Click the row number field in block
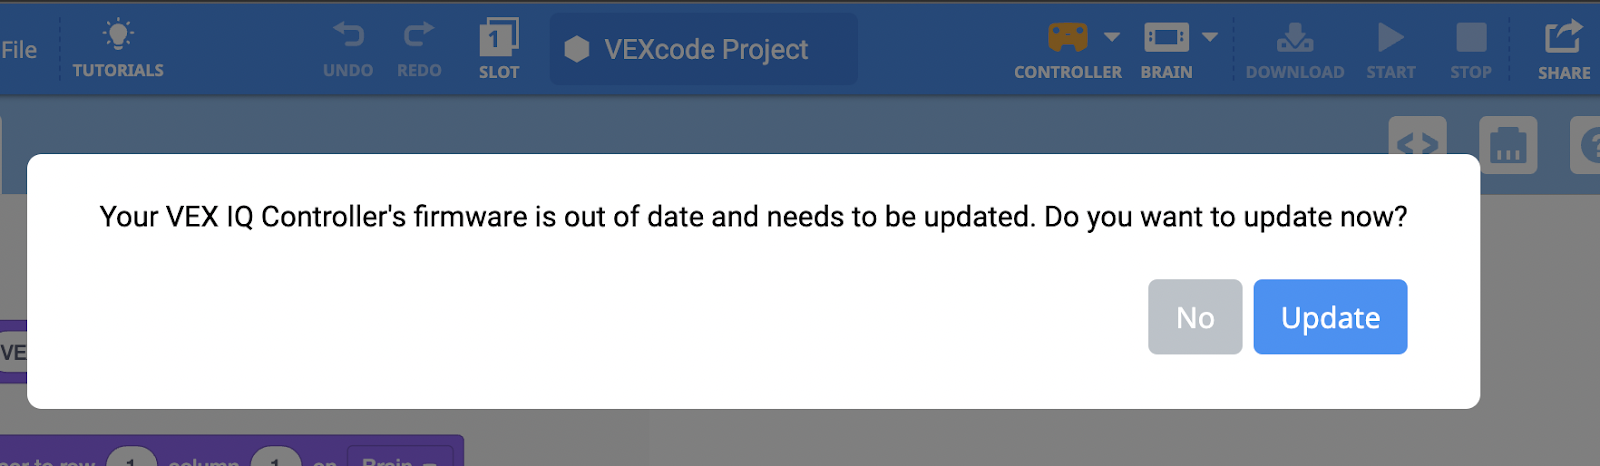The height and width of the screenshot is (466, 1600). [x=131, y=459]
